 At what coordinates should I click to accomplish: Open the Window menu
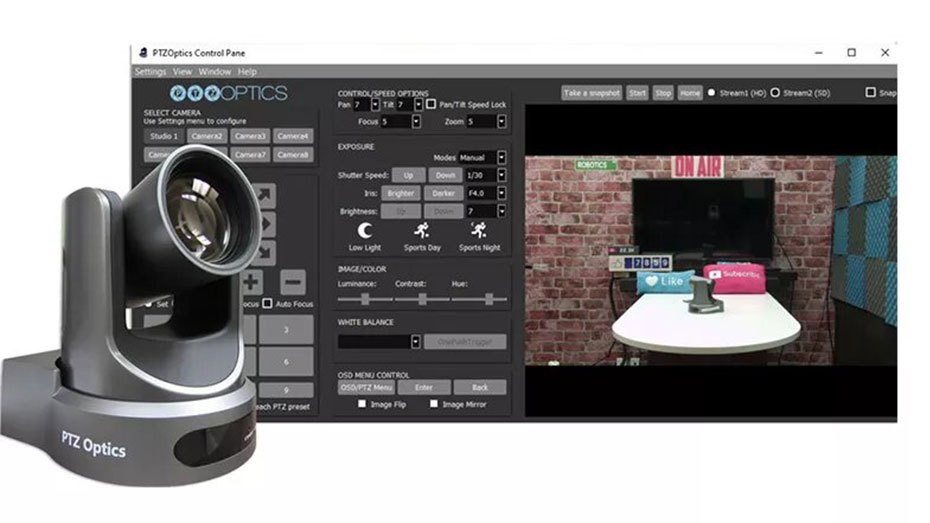pos(215,72)
